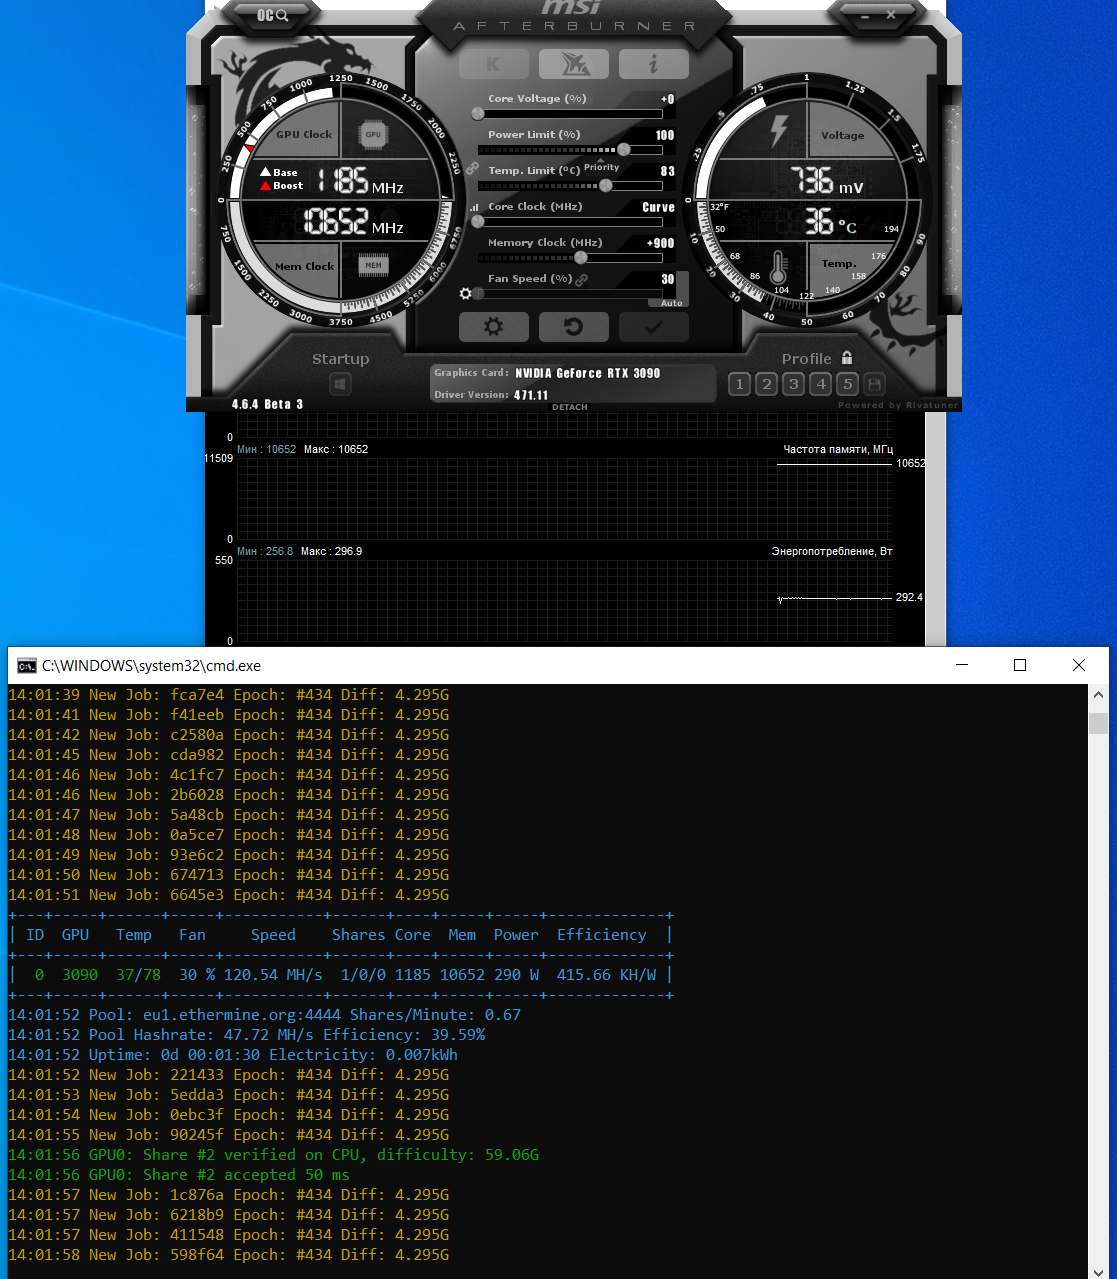Image resolution: width=1117 pixels, height=1279 pixels.
Task: Click the thermometer temperature icon
Action: (779, 267)
